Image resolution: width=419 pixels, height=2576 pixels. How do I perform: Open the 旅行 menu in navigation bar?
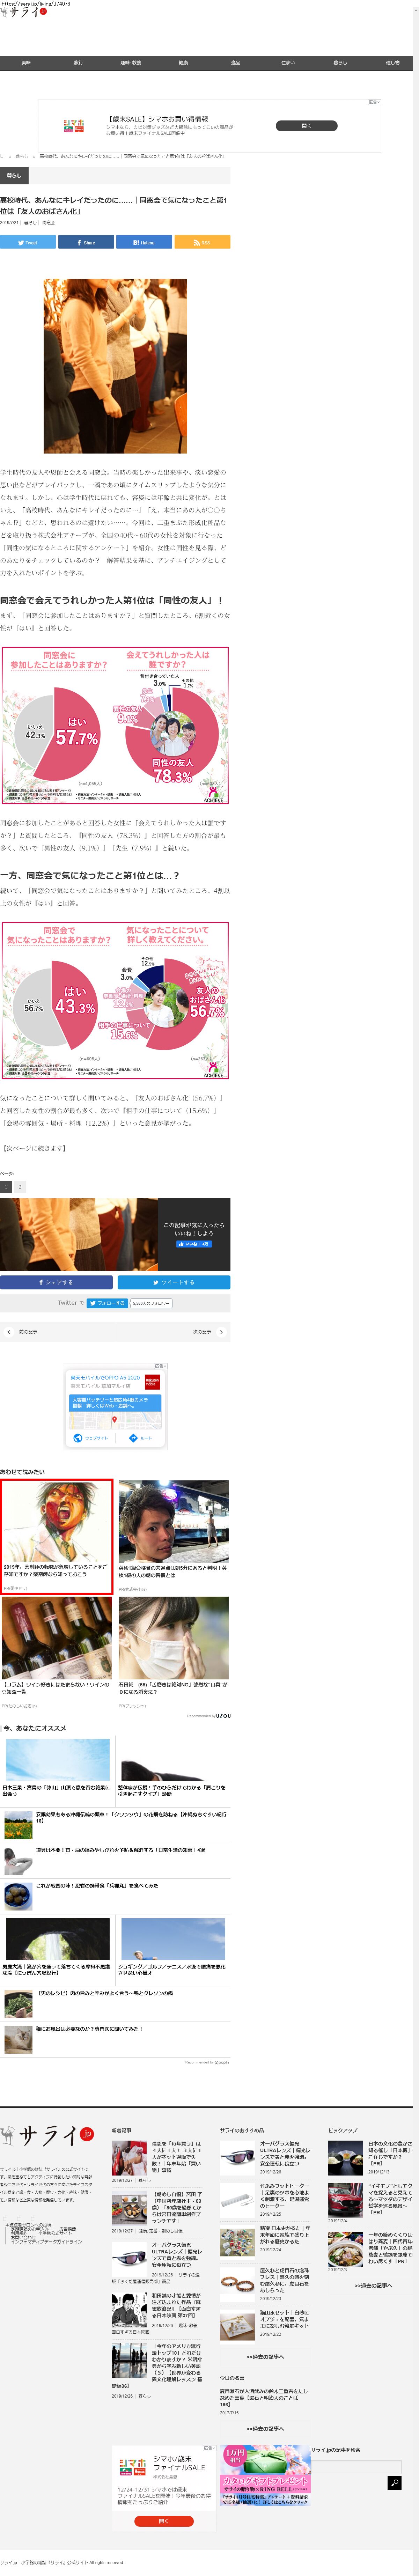[78, 63]
